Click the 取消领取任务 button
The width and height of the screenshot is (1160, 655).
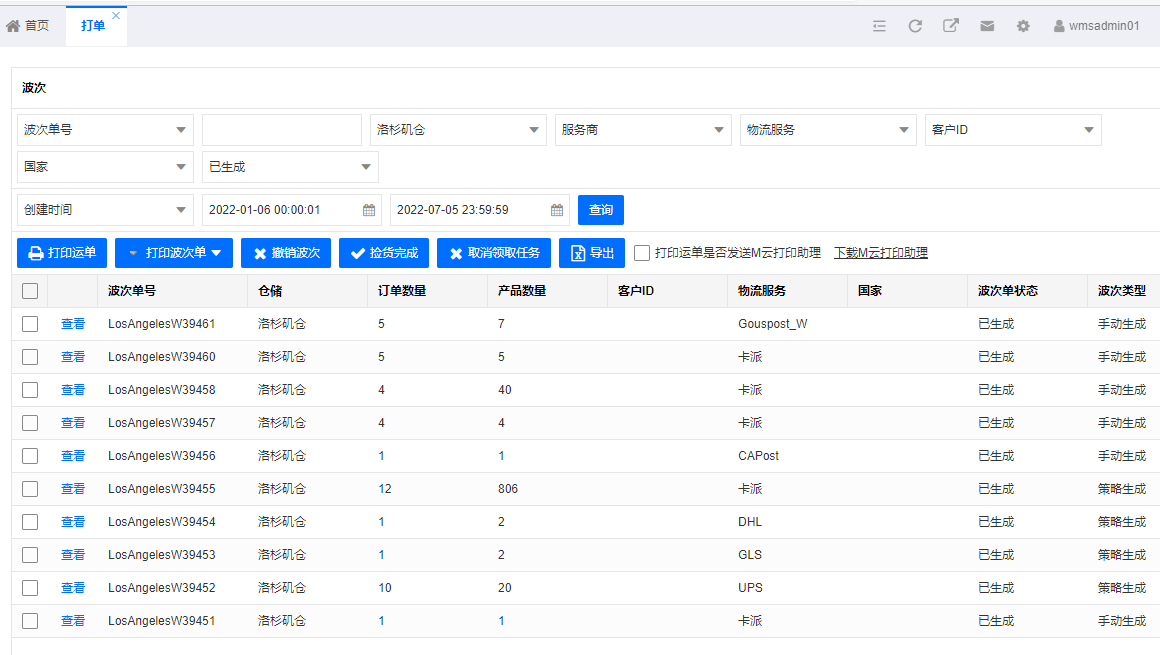point(494,253)
